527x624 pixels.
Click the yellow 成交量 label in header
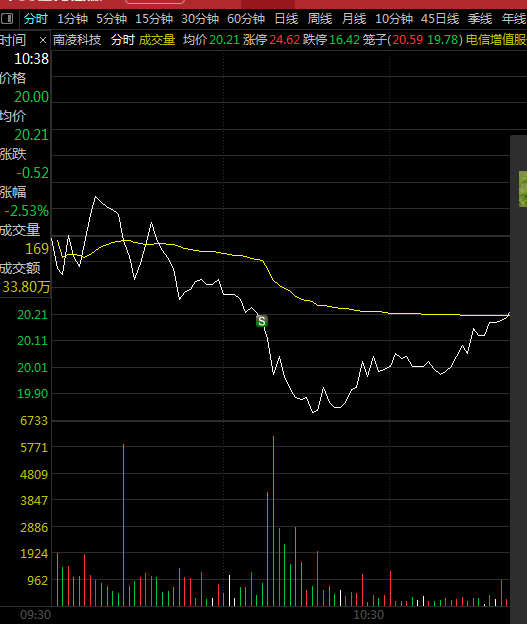tap(157, 40)
